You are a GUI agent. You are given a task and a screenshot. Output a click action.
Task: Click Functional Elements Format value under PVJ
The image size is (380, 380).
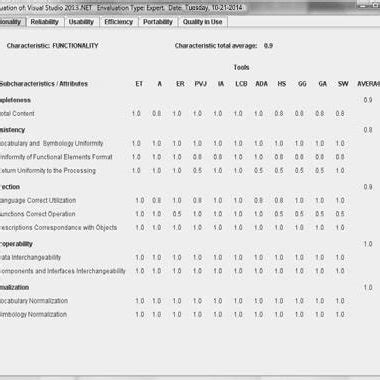(x=197, y=157)
